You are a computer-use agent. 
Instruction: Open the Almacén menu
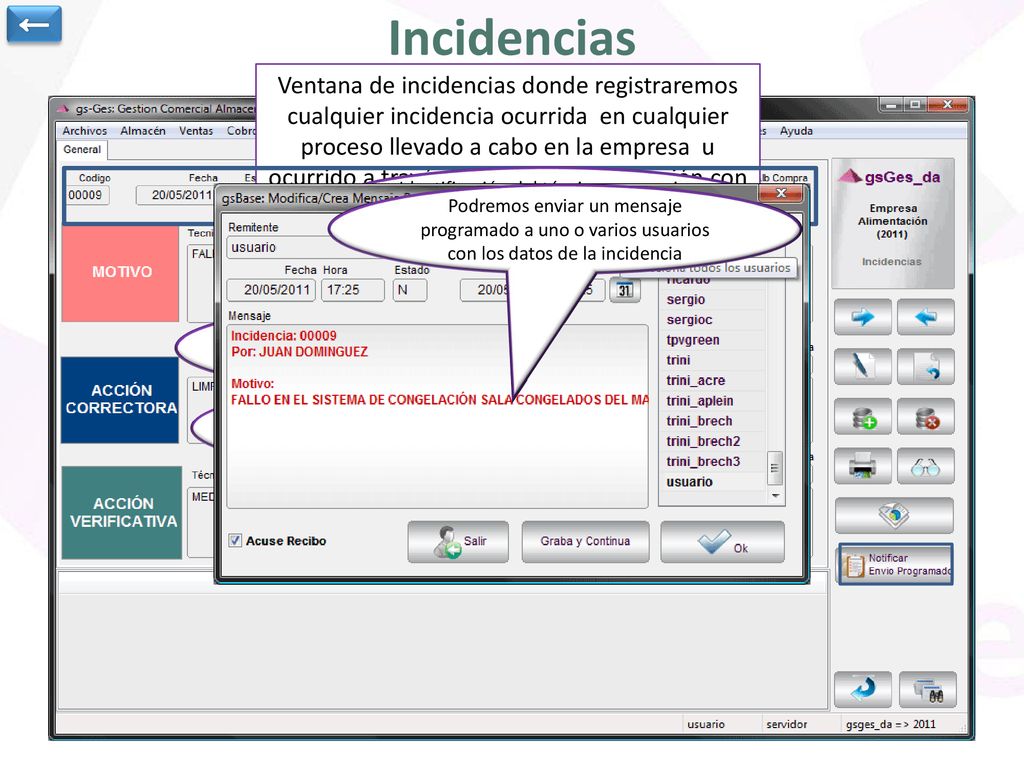pyautogui.click(x=142, y=131)
